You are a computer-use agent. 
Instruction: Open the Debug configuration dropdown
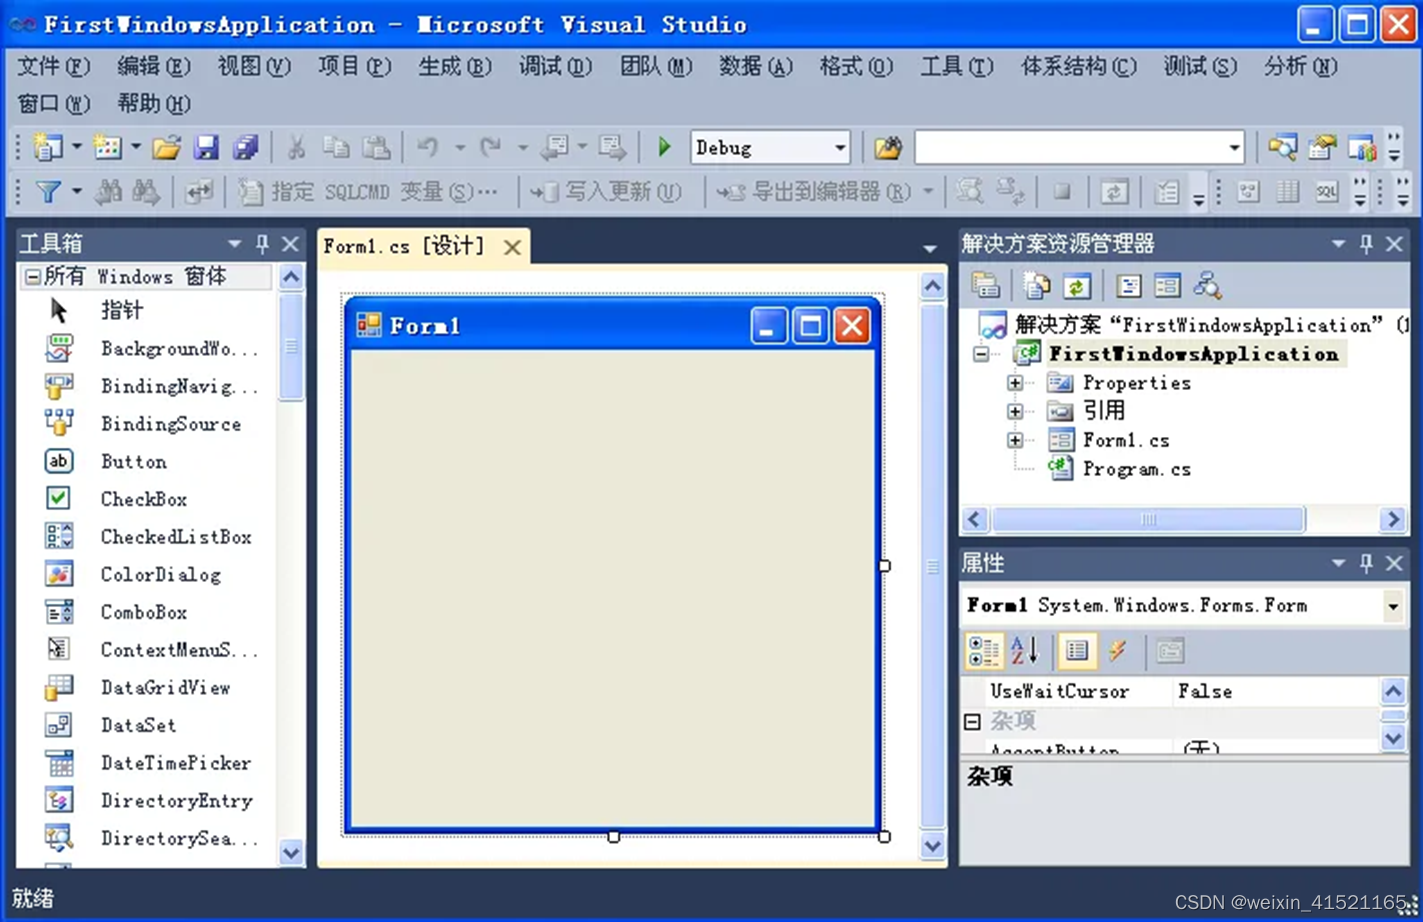coord(840,148)
